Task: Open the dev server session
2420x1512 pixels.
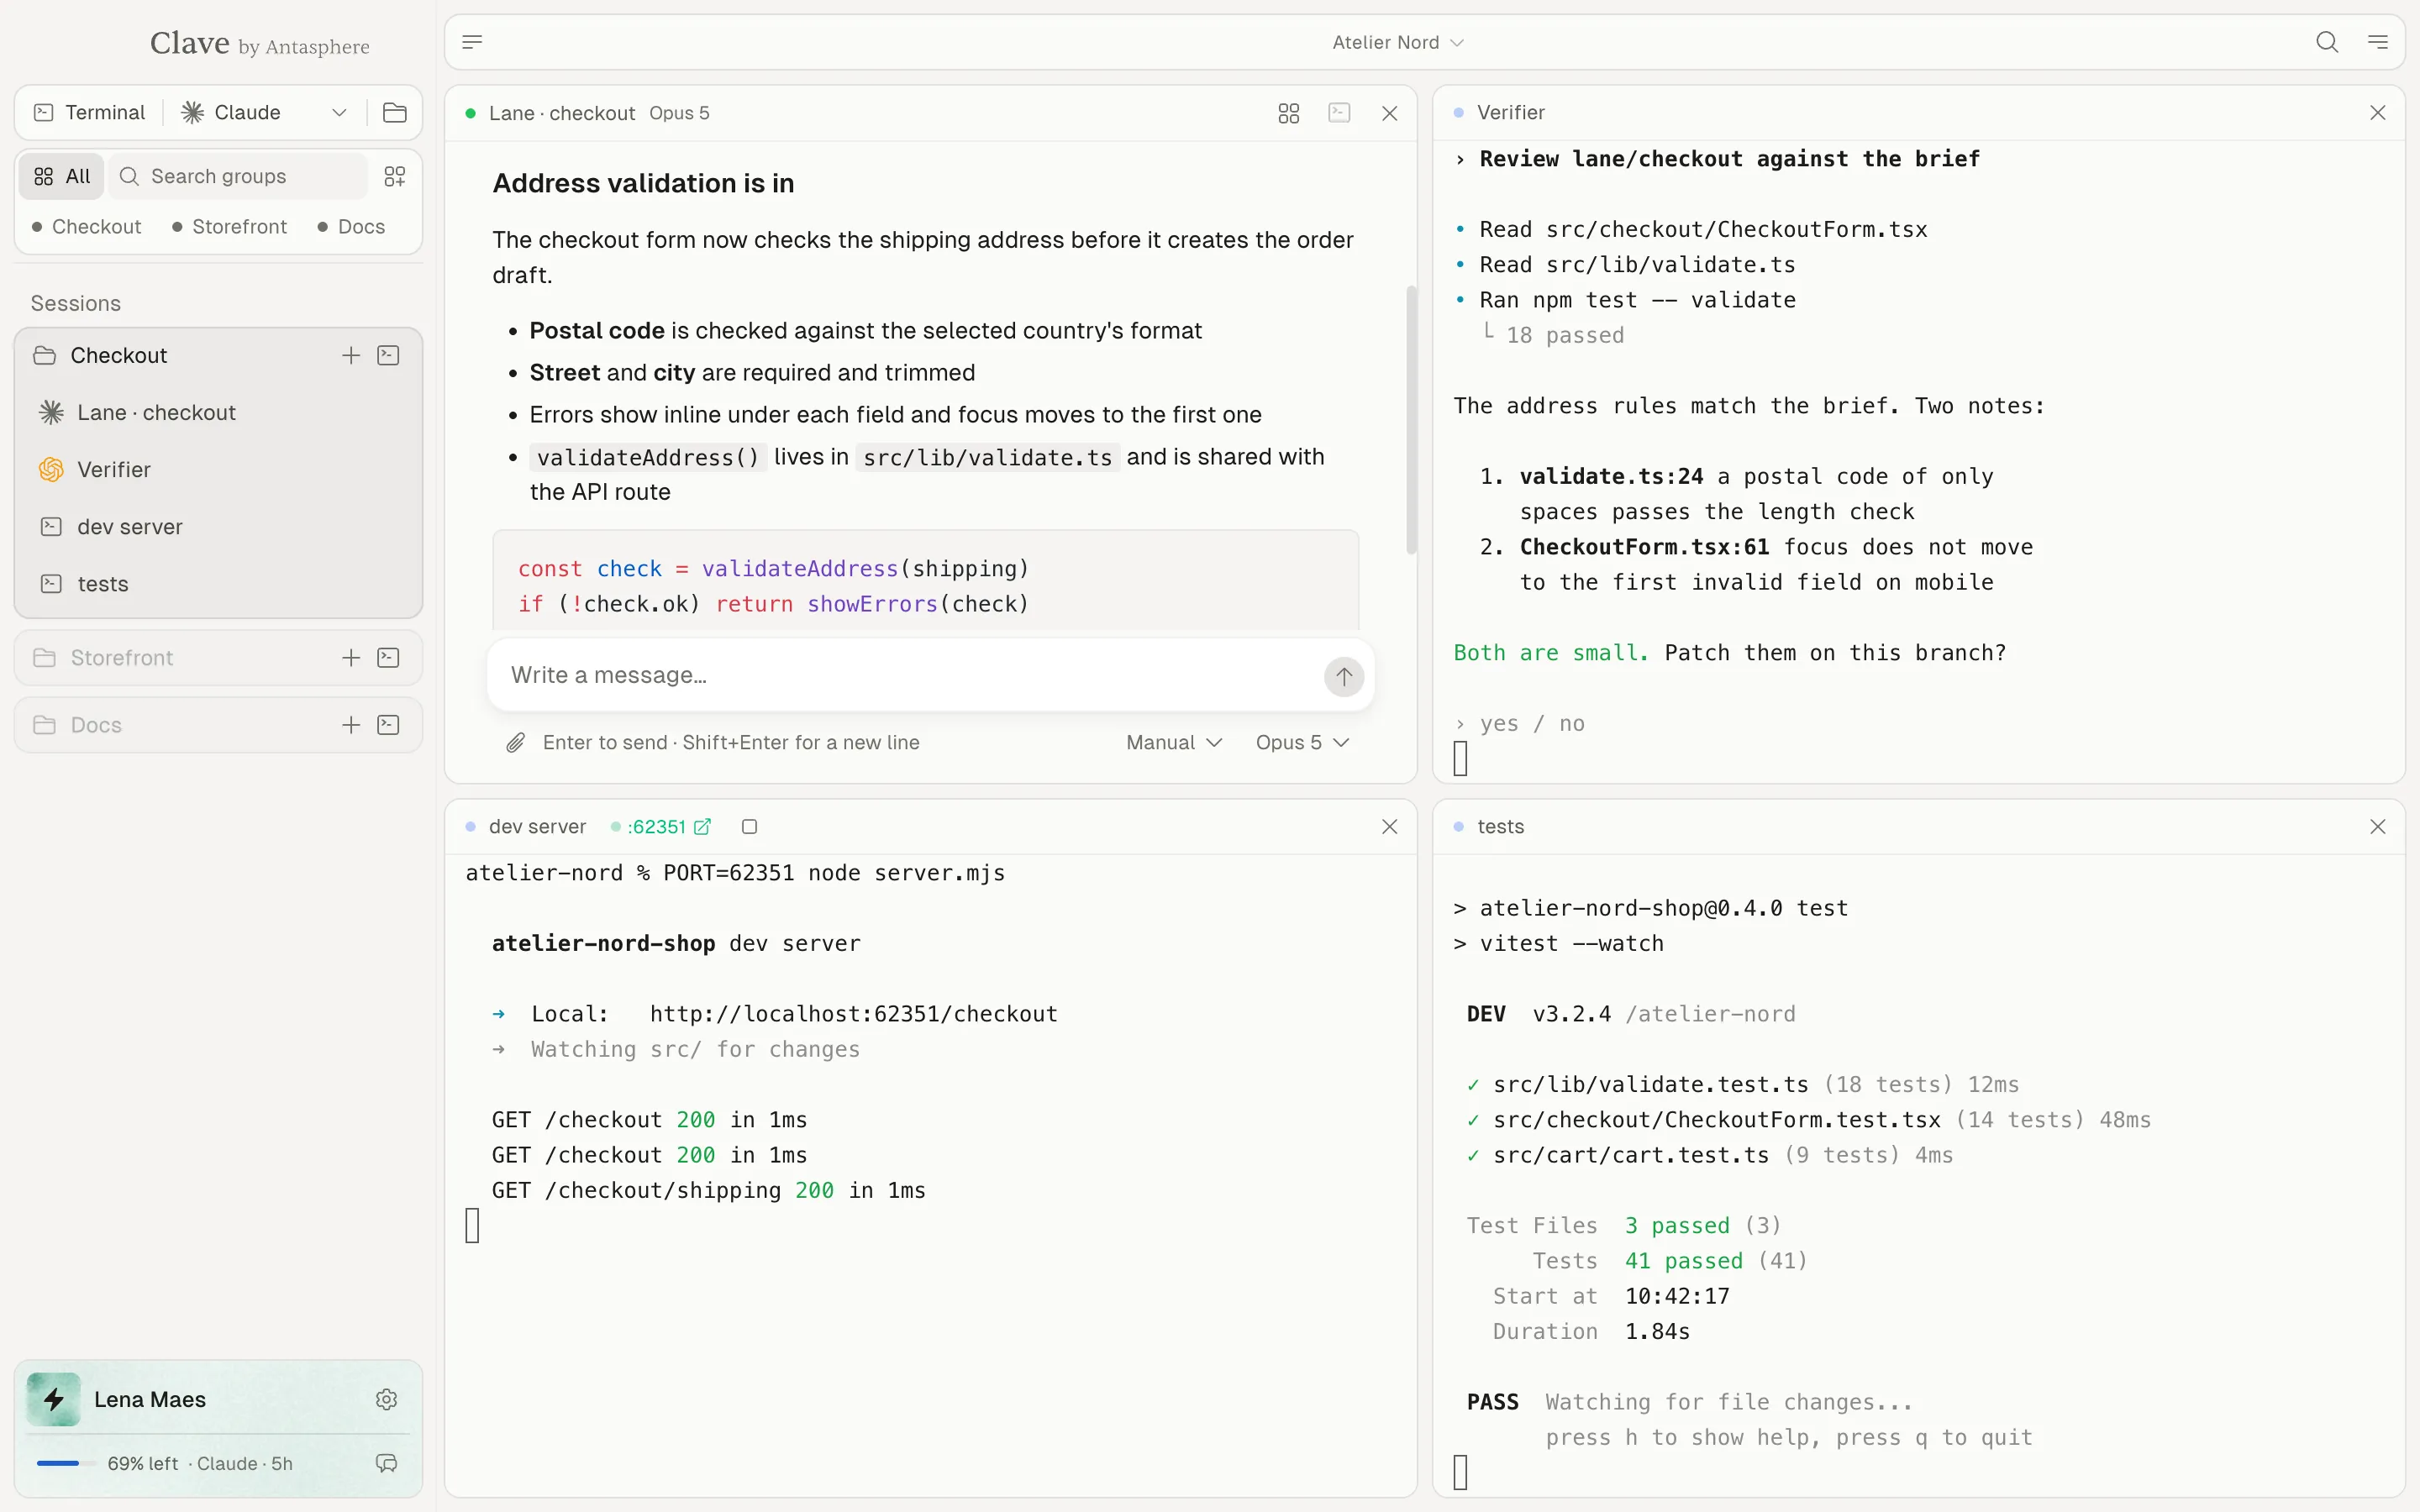Action: 219,526
